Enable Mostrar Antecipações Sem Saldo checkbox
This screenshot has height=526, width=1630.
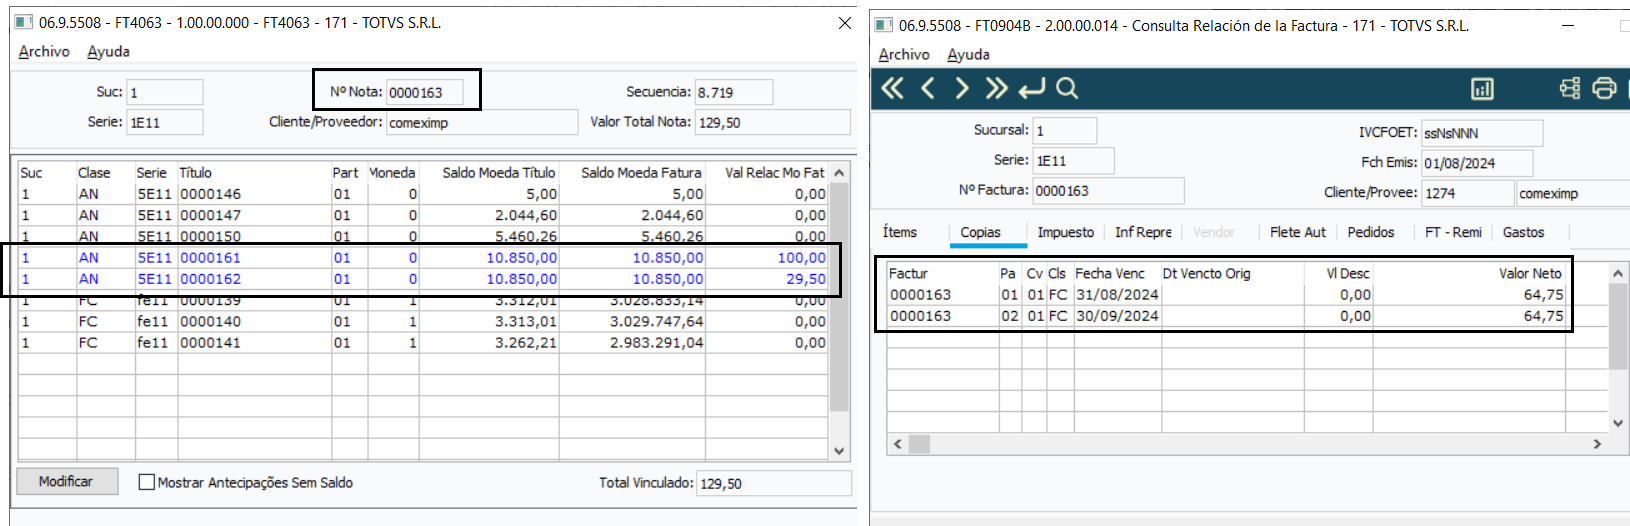point(147,482)
